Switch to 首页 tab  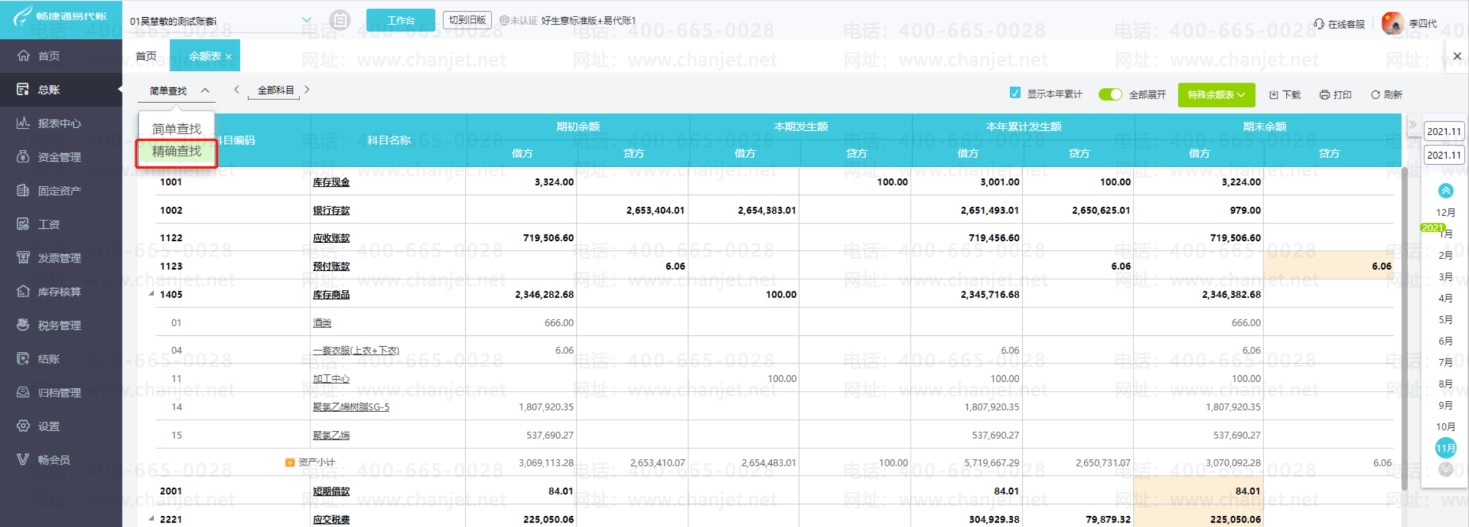point(146,56)
